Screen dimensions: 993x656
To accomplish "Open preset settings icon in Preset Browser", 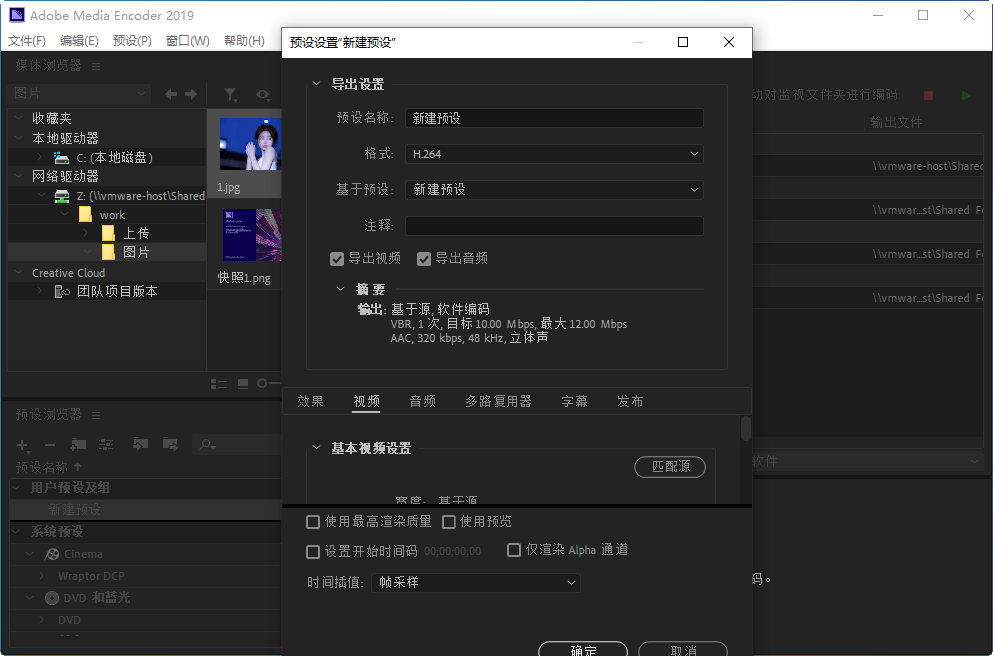I will [105, 445].
